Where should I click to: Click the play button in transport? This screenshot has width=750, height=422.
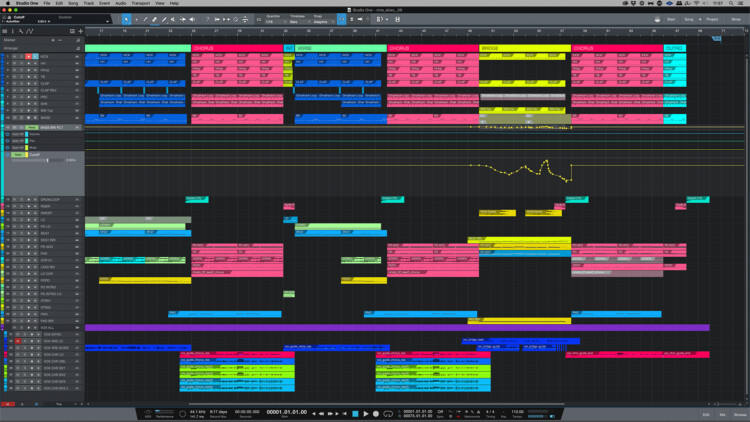tap(365, 413)
